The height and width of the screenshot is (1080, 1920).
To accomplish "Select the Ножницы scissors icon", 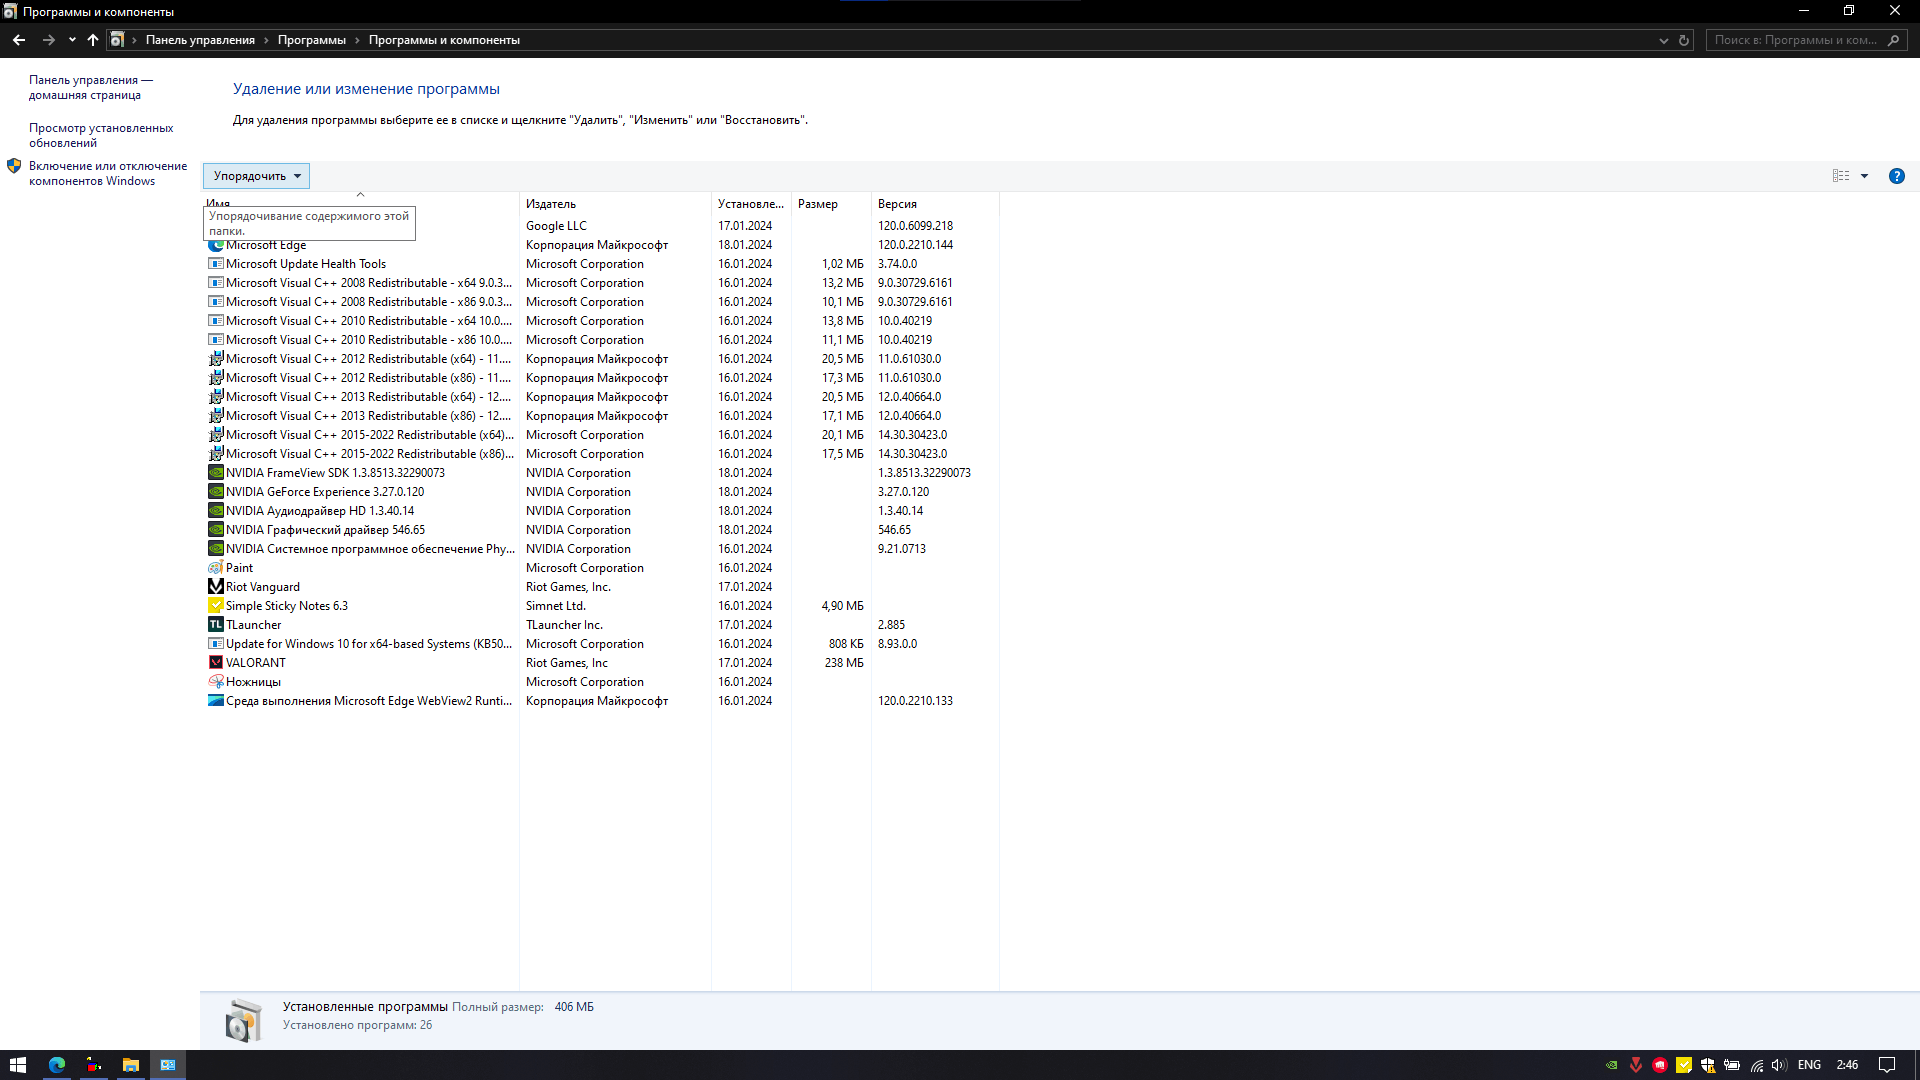I will tap(215, 682).
